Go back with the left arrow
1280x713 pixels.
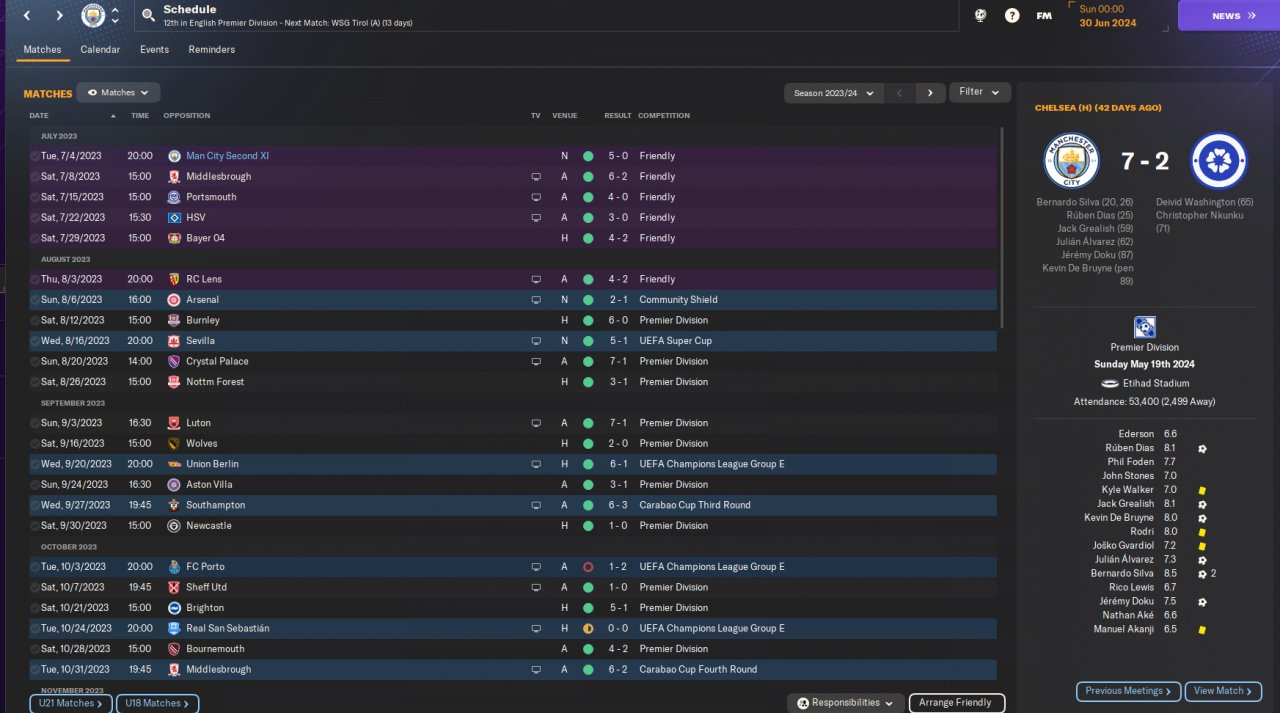tap(27, 16)
